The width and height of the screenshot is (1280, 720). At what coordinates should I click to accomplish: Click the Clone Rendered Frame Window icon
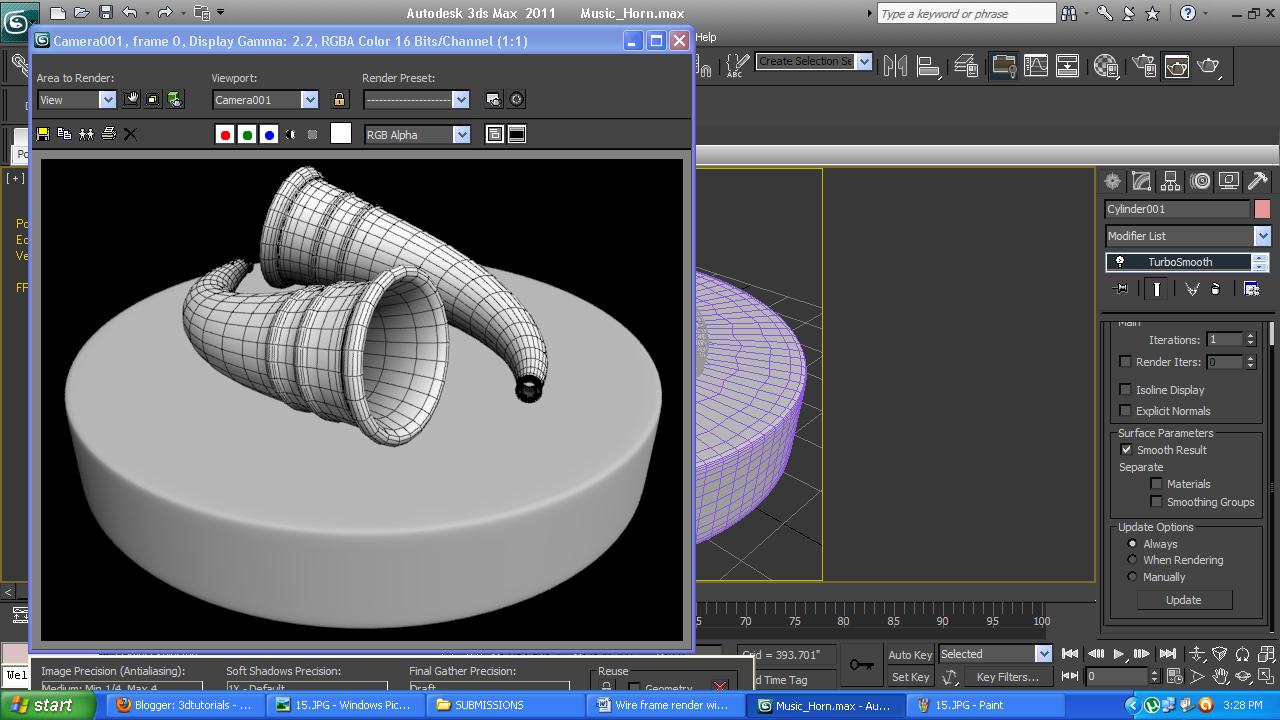(x=86, y=133)
